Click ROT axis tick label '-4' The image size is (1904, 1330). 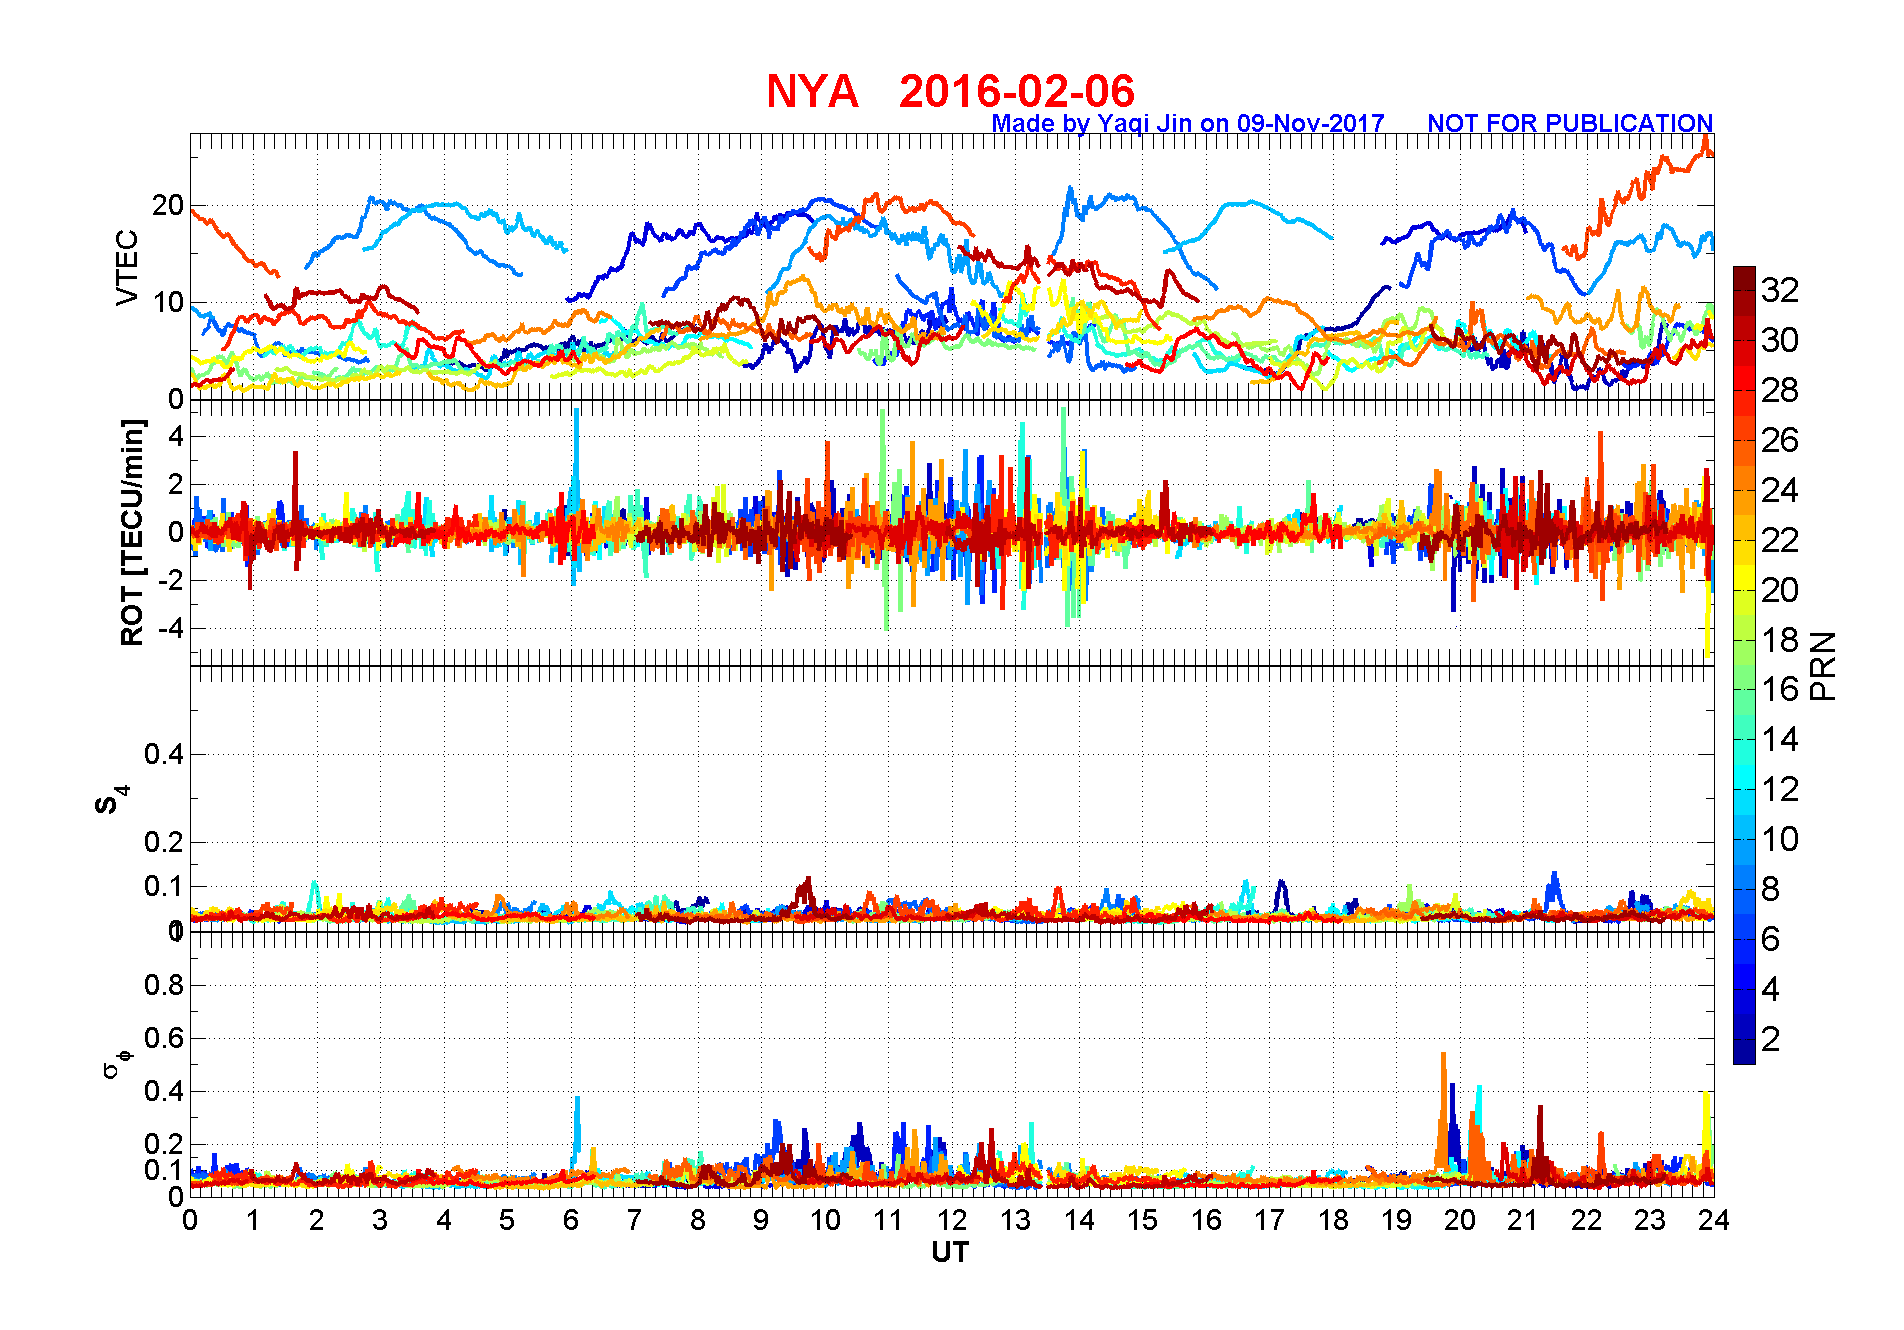point(169,628)
